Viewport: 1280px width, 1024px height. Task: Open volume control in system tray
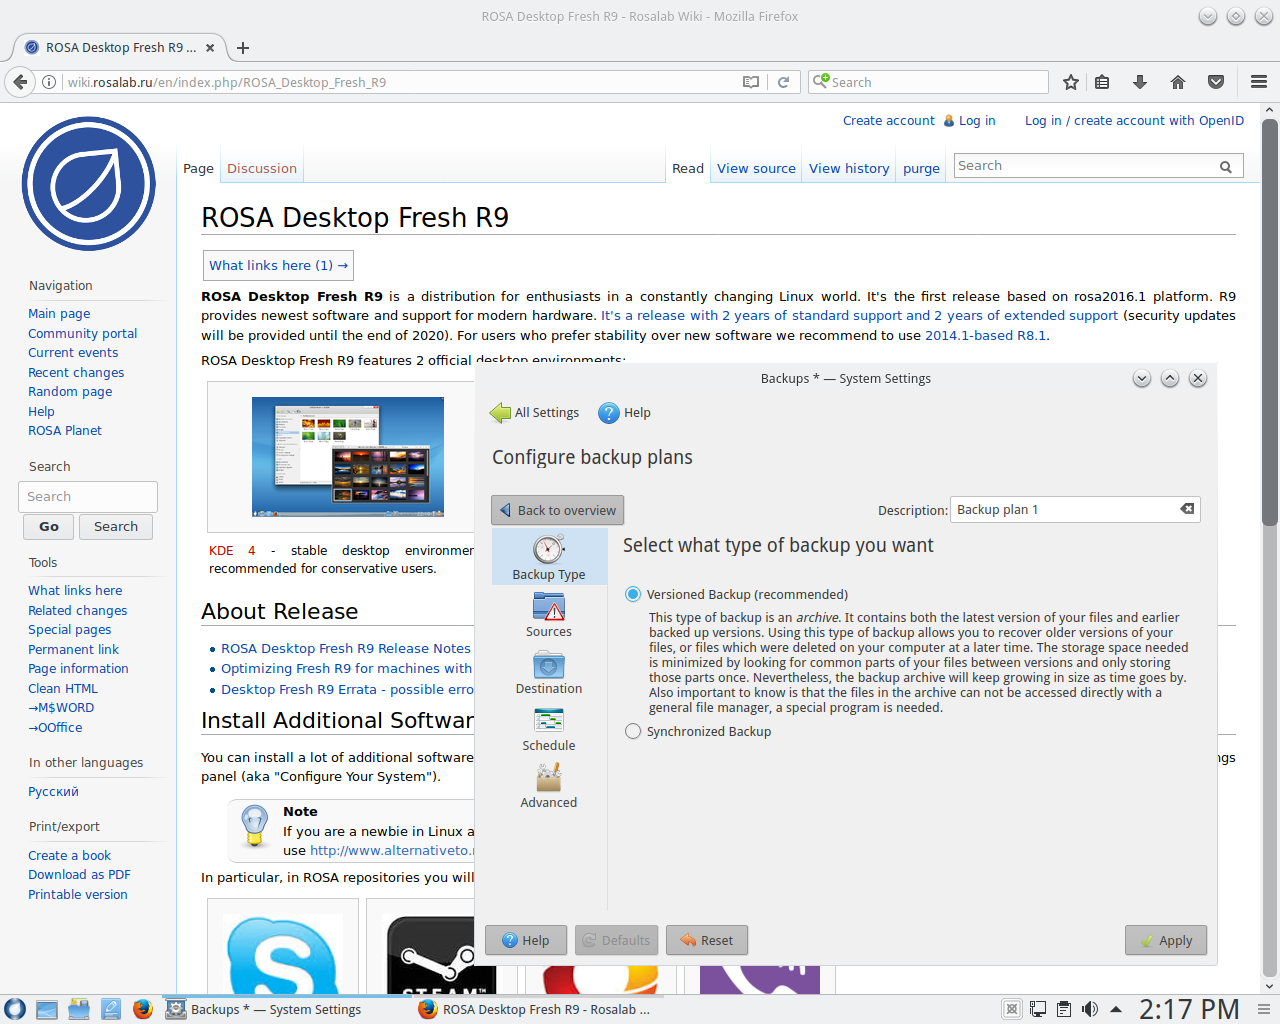(x=1090, y=1009)
